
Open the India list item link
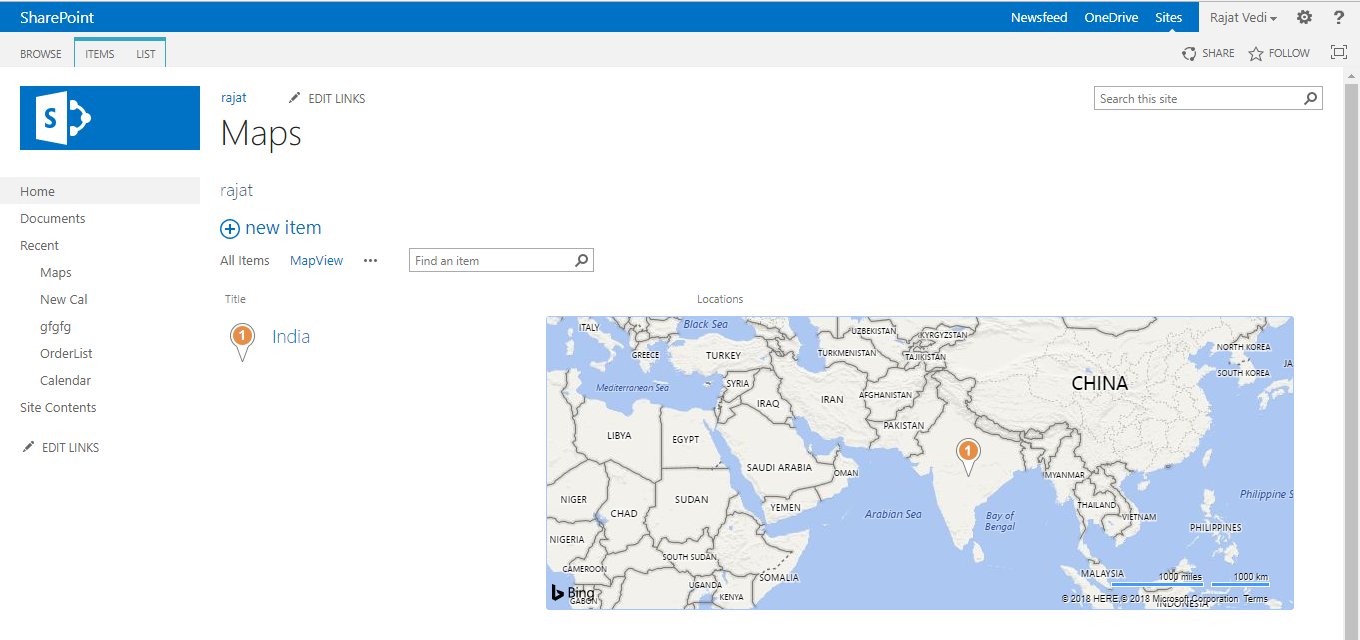click(x=291, y=336)
